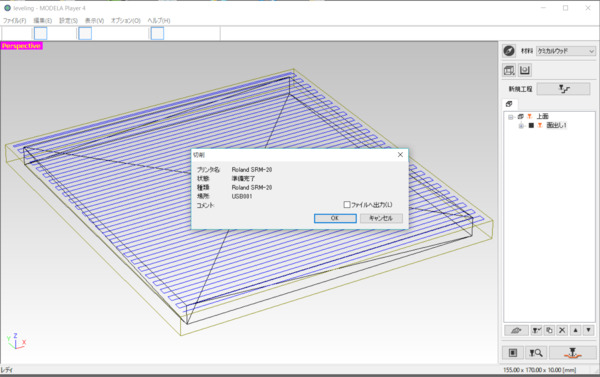Click the round pen icon beside 材料

(x=509, y=51)
